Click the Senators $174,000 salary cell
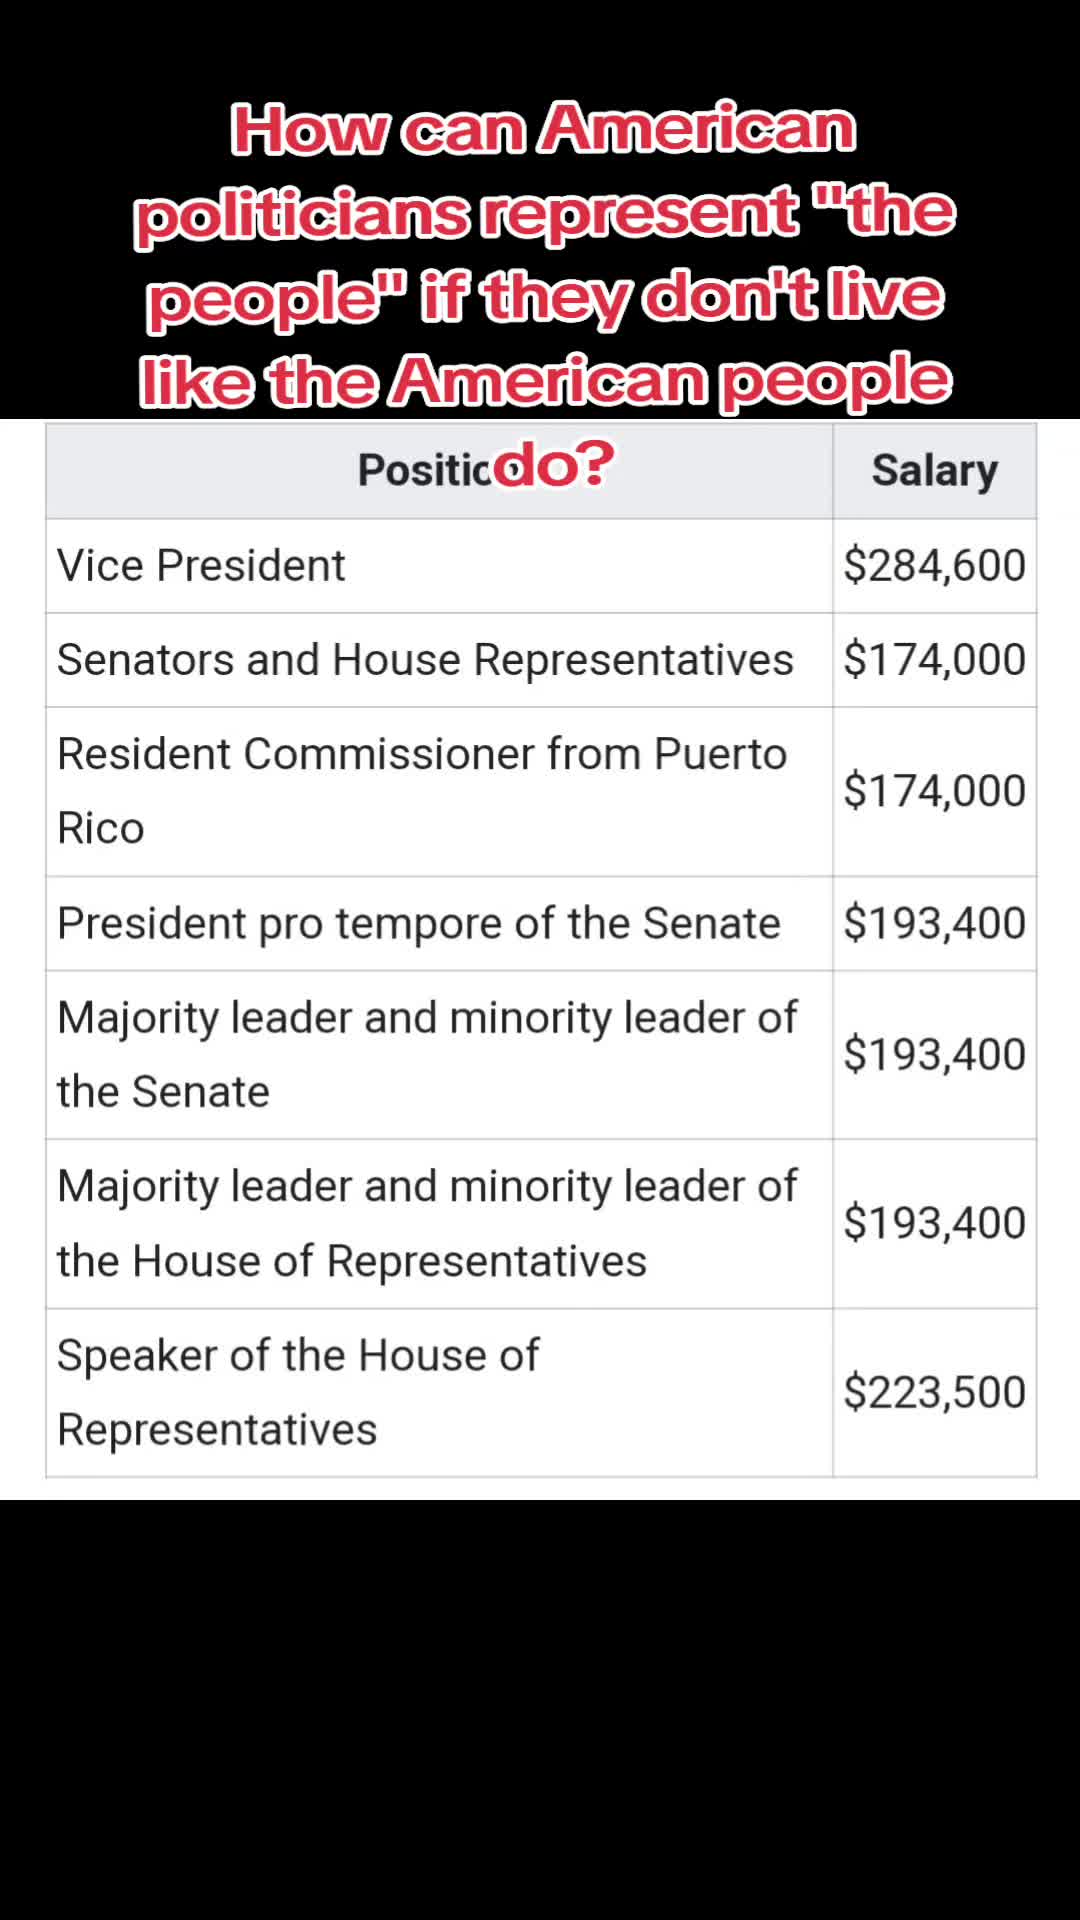Screen dimensions: 1080x1920 (x=935, y=660)
